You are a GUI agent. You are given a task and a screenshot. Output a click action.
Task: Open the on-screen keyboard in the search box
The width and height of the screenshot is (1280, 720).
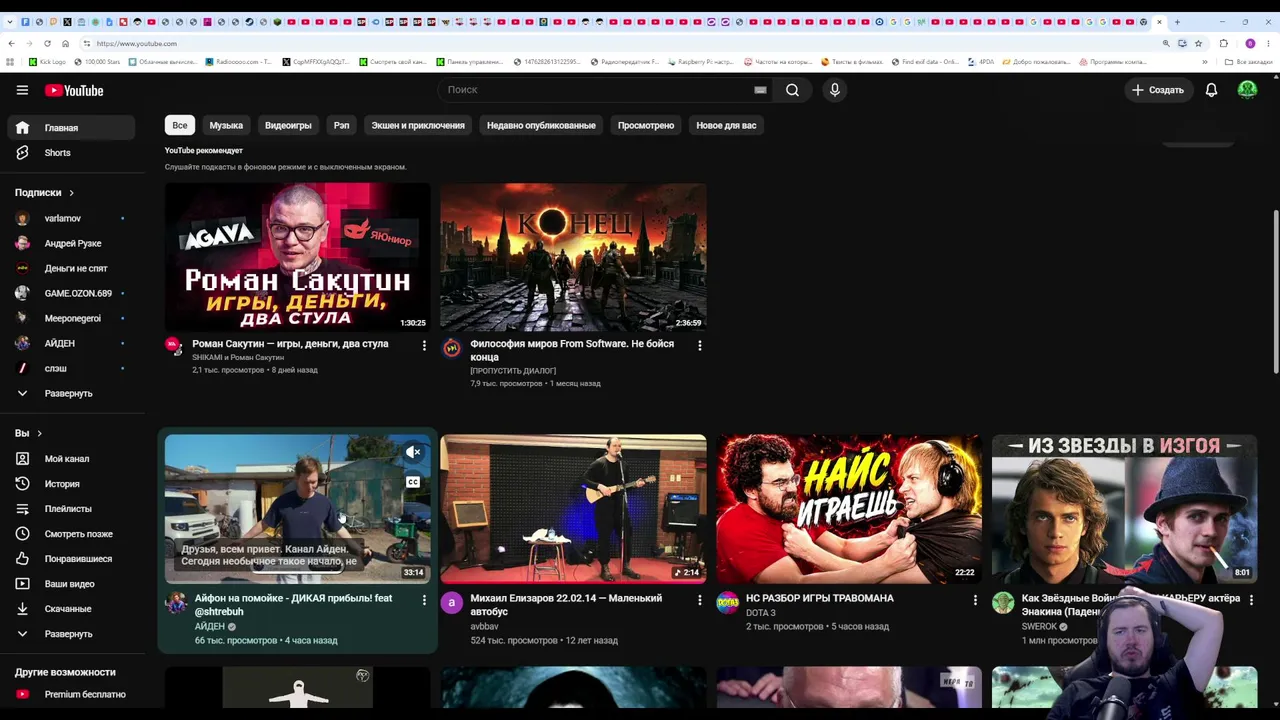coord(760,90)
